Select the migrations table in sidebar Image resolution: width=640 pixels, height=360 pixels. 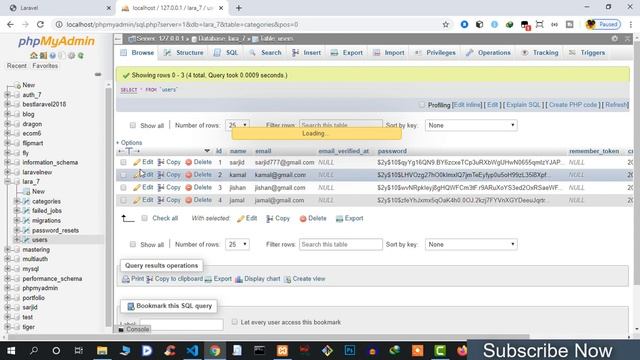(46, 220)
